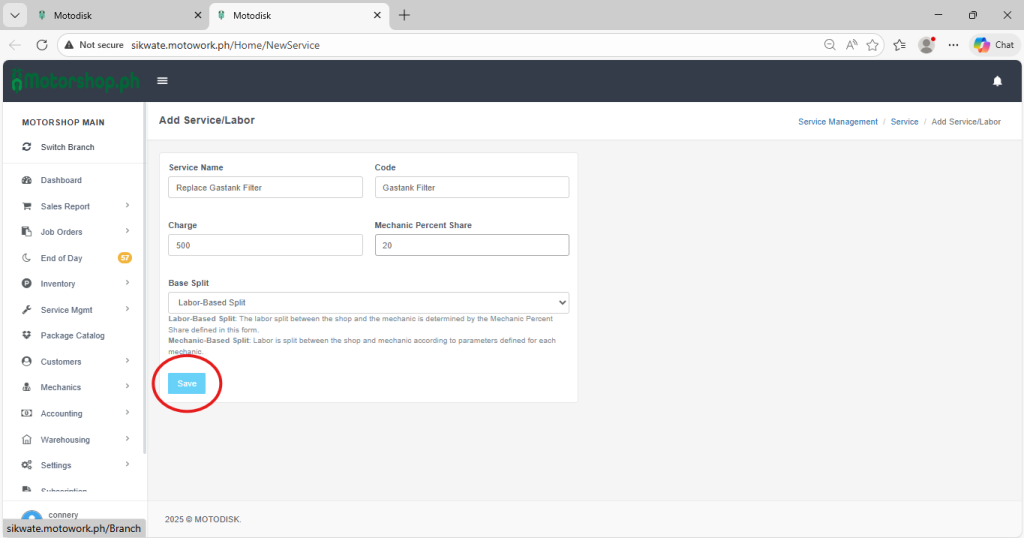This screenshot has height=538, width=1024.
Task: Click the Service Name input field
Action: [x=265, y=187]
